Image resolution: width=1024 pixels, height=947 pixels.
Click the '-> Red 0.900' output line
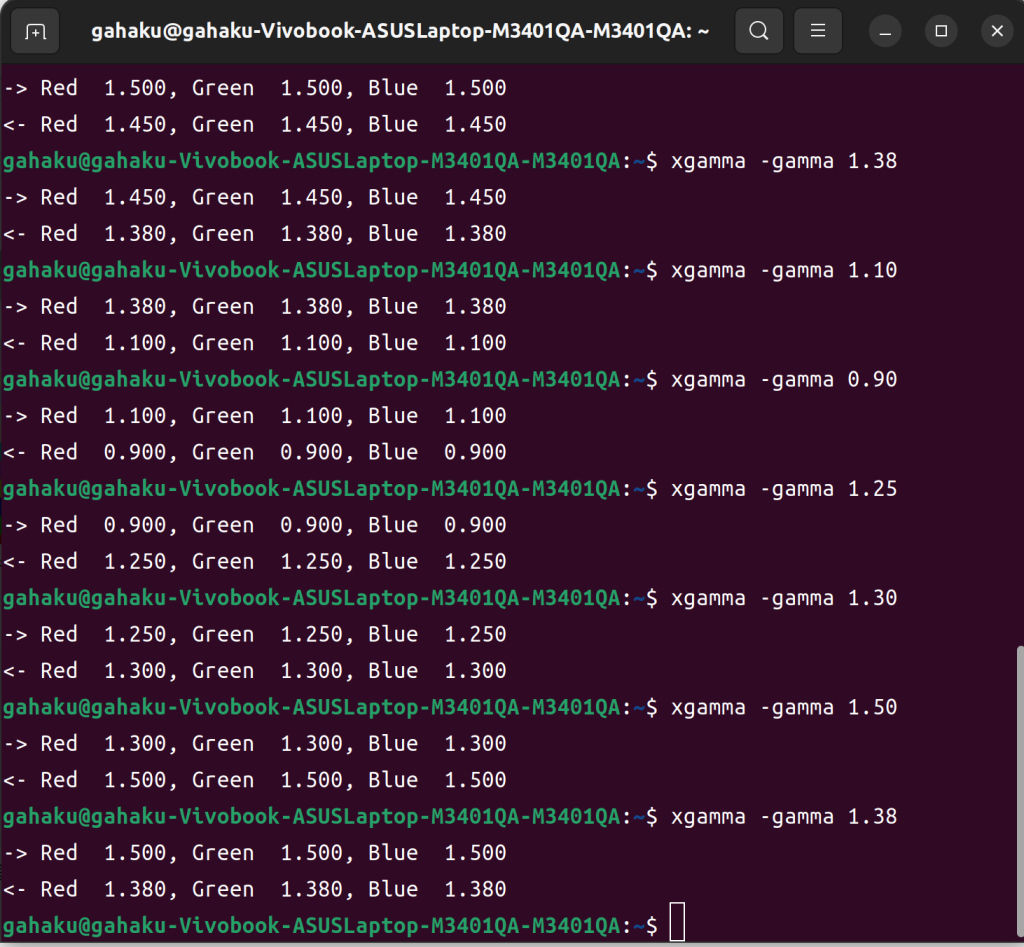tap(255, 525)
